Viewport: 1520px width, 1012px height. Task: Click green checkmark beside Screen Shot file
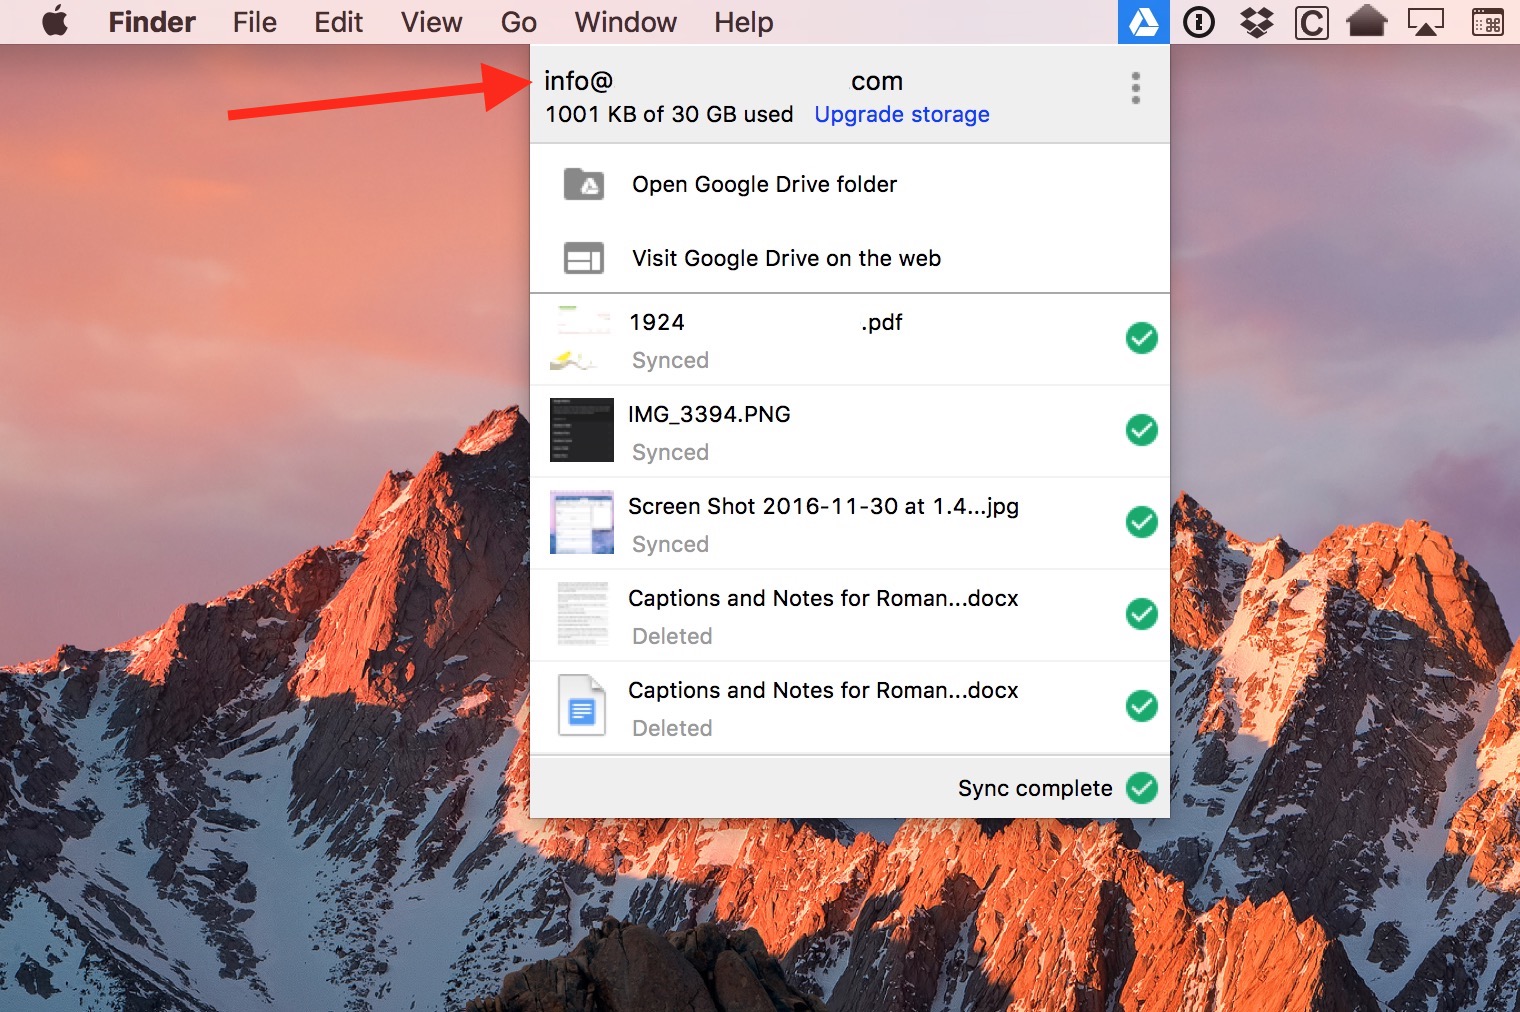1142,522
